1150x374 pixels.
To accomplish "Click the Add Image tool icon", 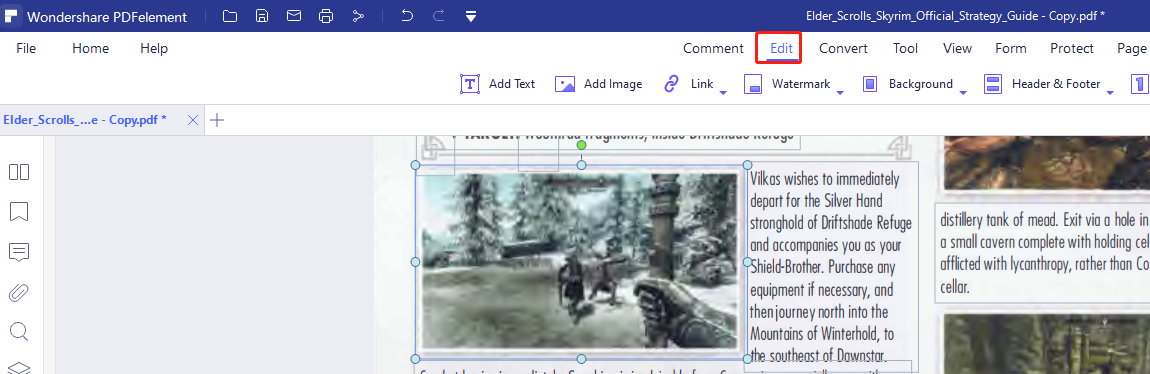I will (565, 84).
